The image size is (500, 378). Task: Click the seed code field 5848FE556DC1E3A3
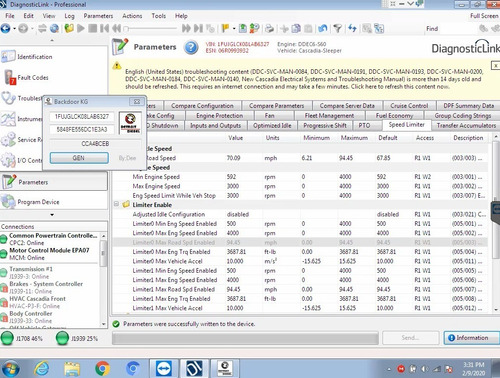pyautogui.click(x=82, y=129)
